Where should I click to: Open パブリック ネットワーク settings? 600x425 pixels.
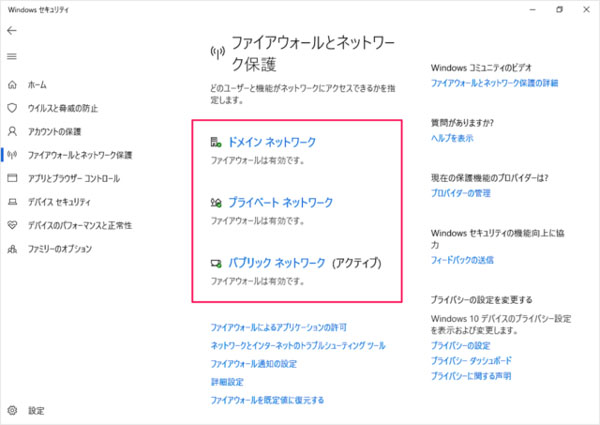tap(277, 263)
